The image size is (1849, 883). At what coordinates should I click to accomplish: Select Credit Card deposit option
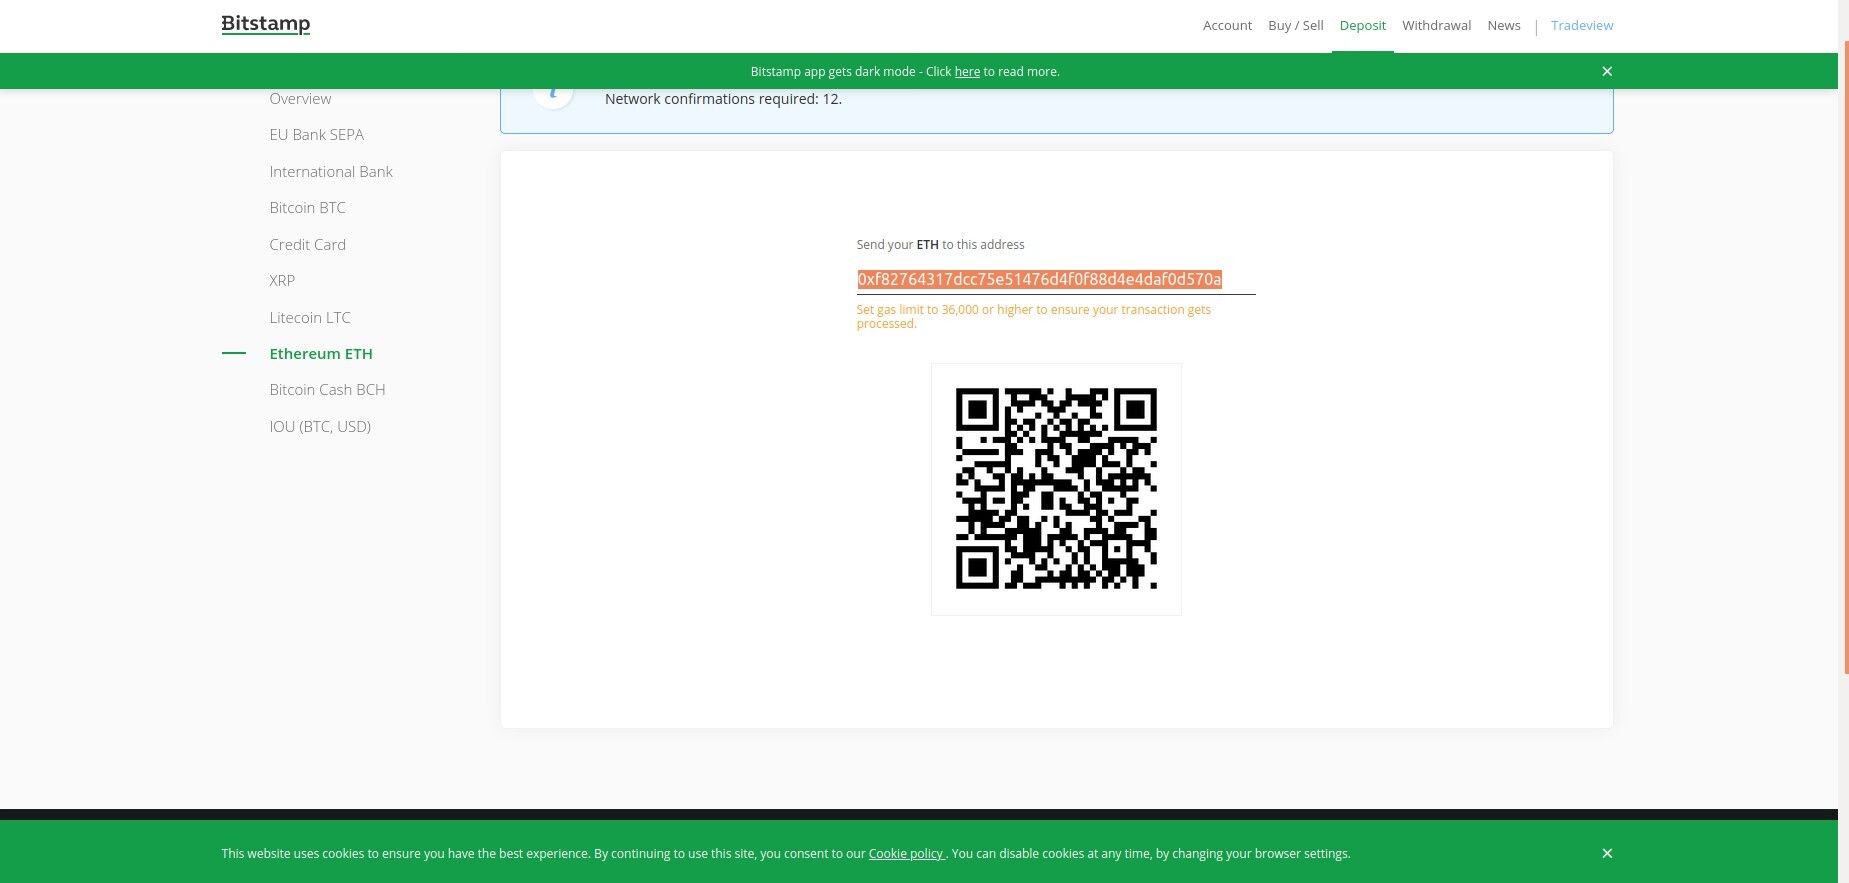(307, 245)
